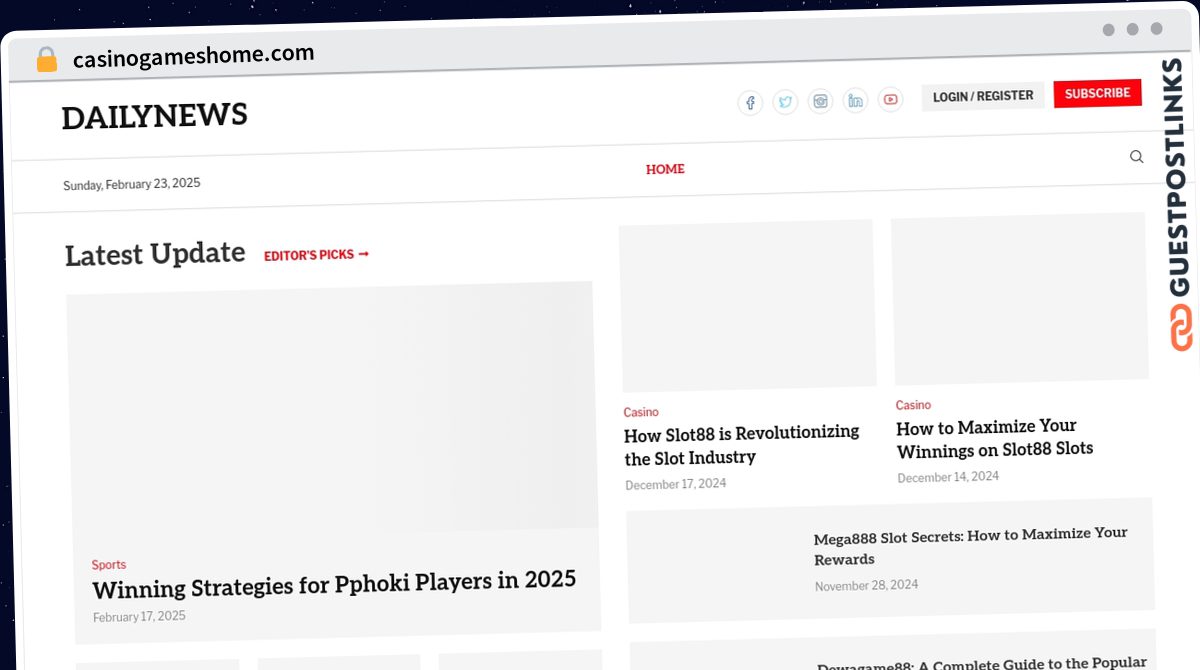The image size is (1200, 670).
Task: Go to the Home menu item
Action: tap(665, 169)
